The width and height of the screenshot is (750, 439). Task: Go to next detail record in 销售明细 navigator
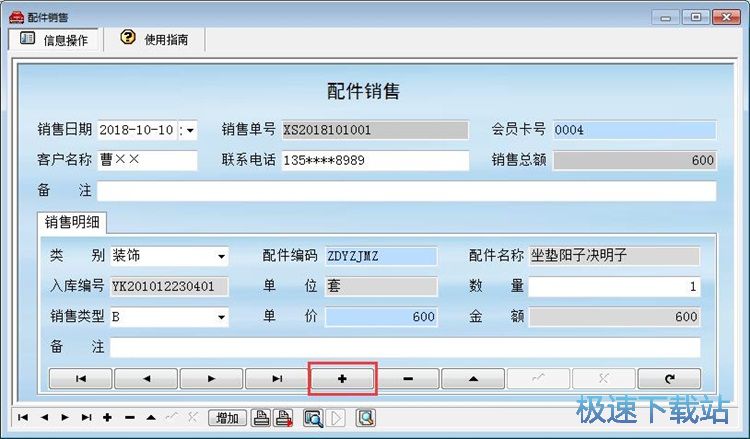211,379
